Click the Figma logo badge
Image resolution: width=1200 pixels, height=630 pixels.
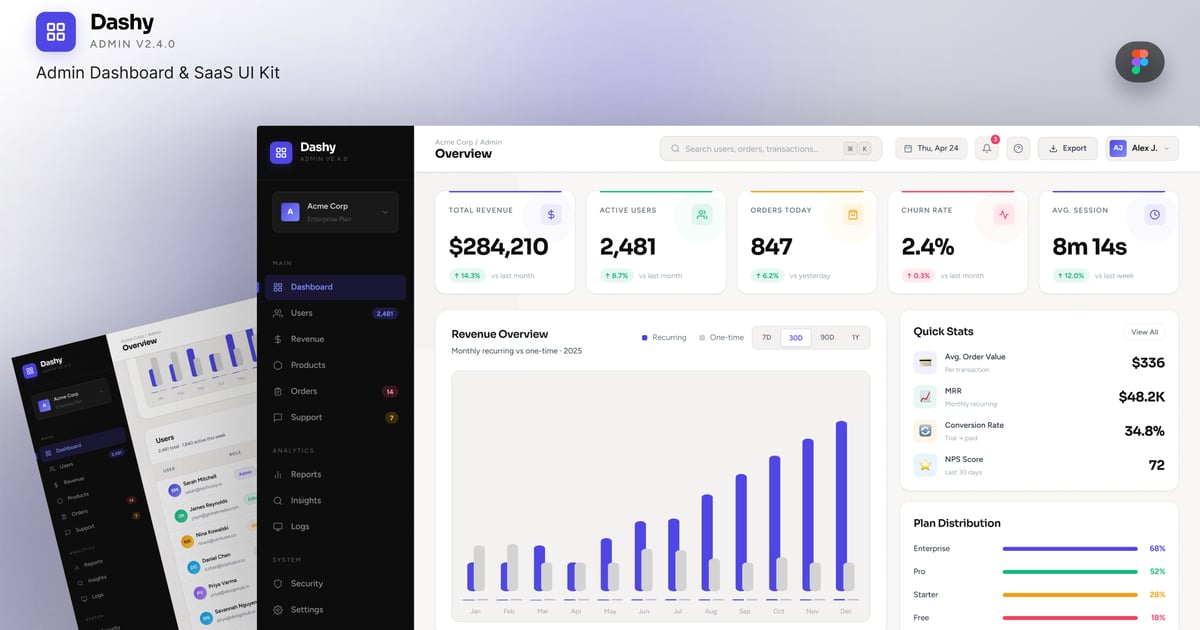[1140, 62]
